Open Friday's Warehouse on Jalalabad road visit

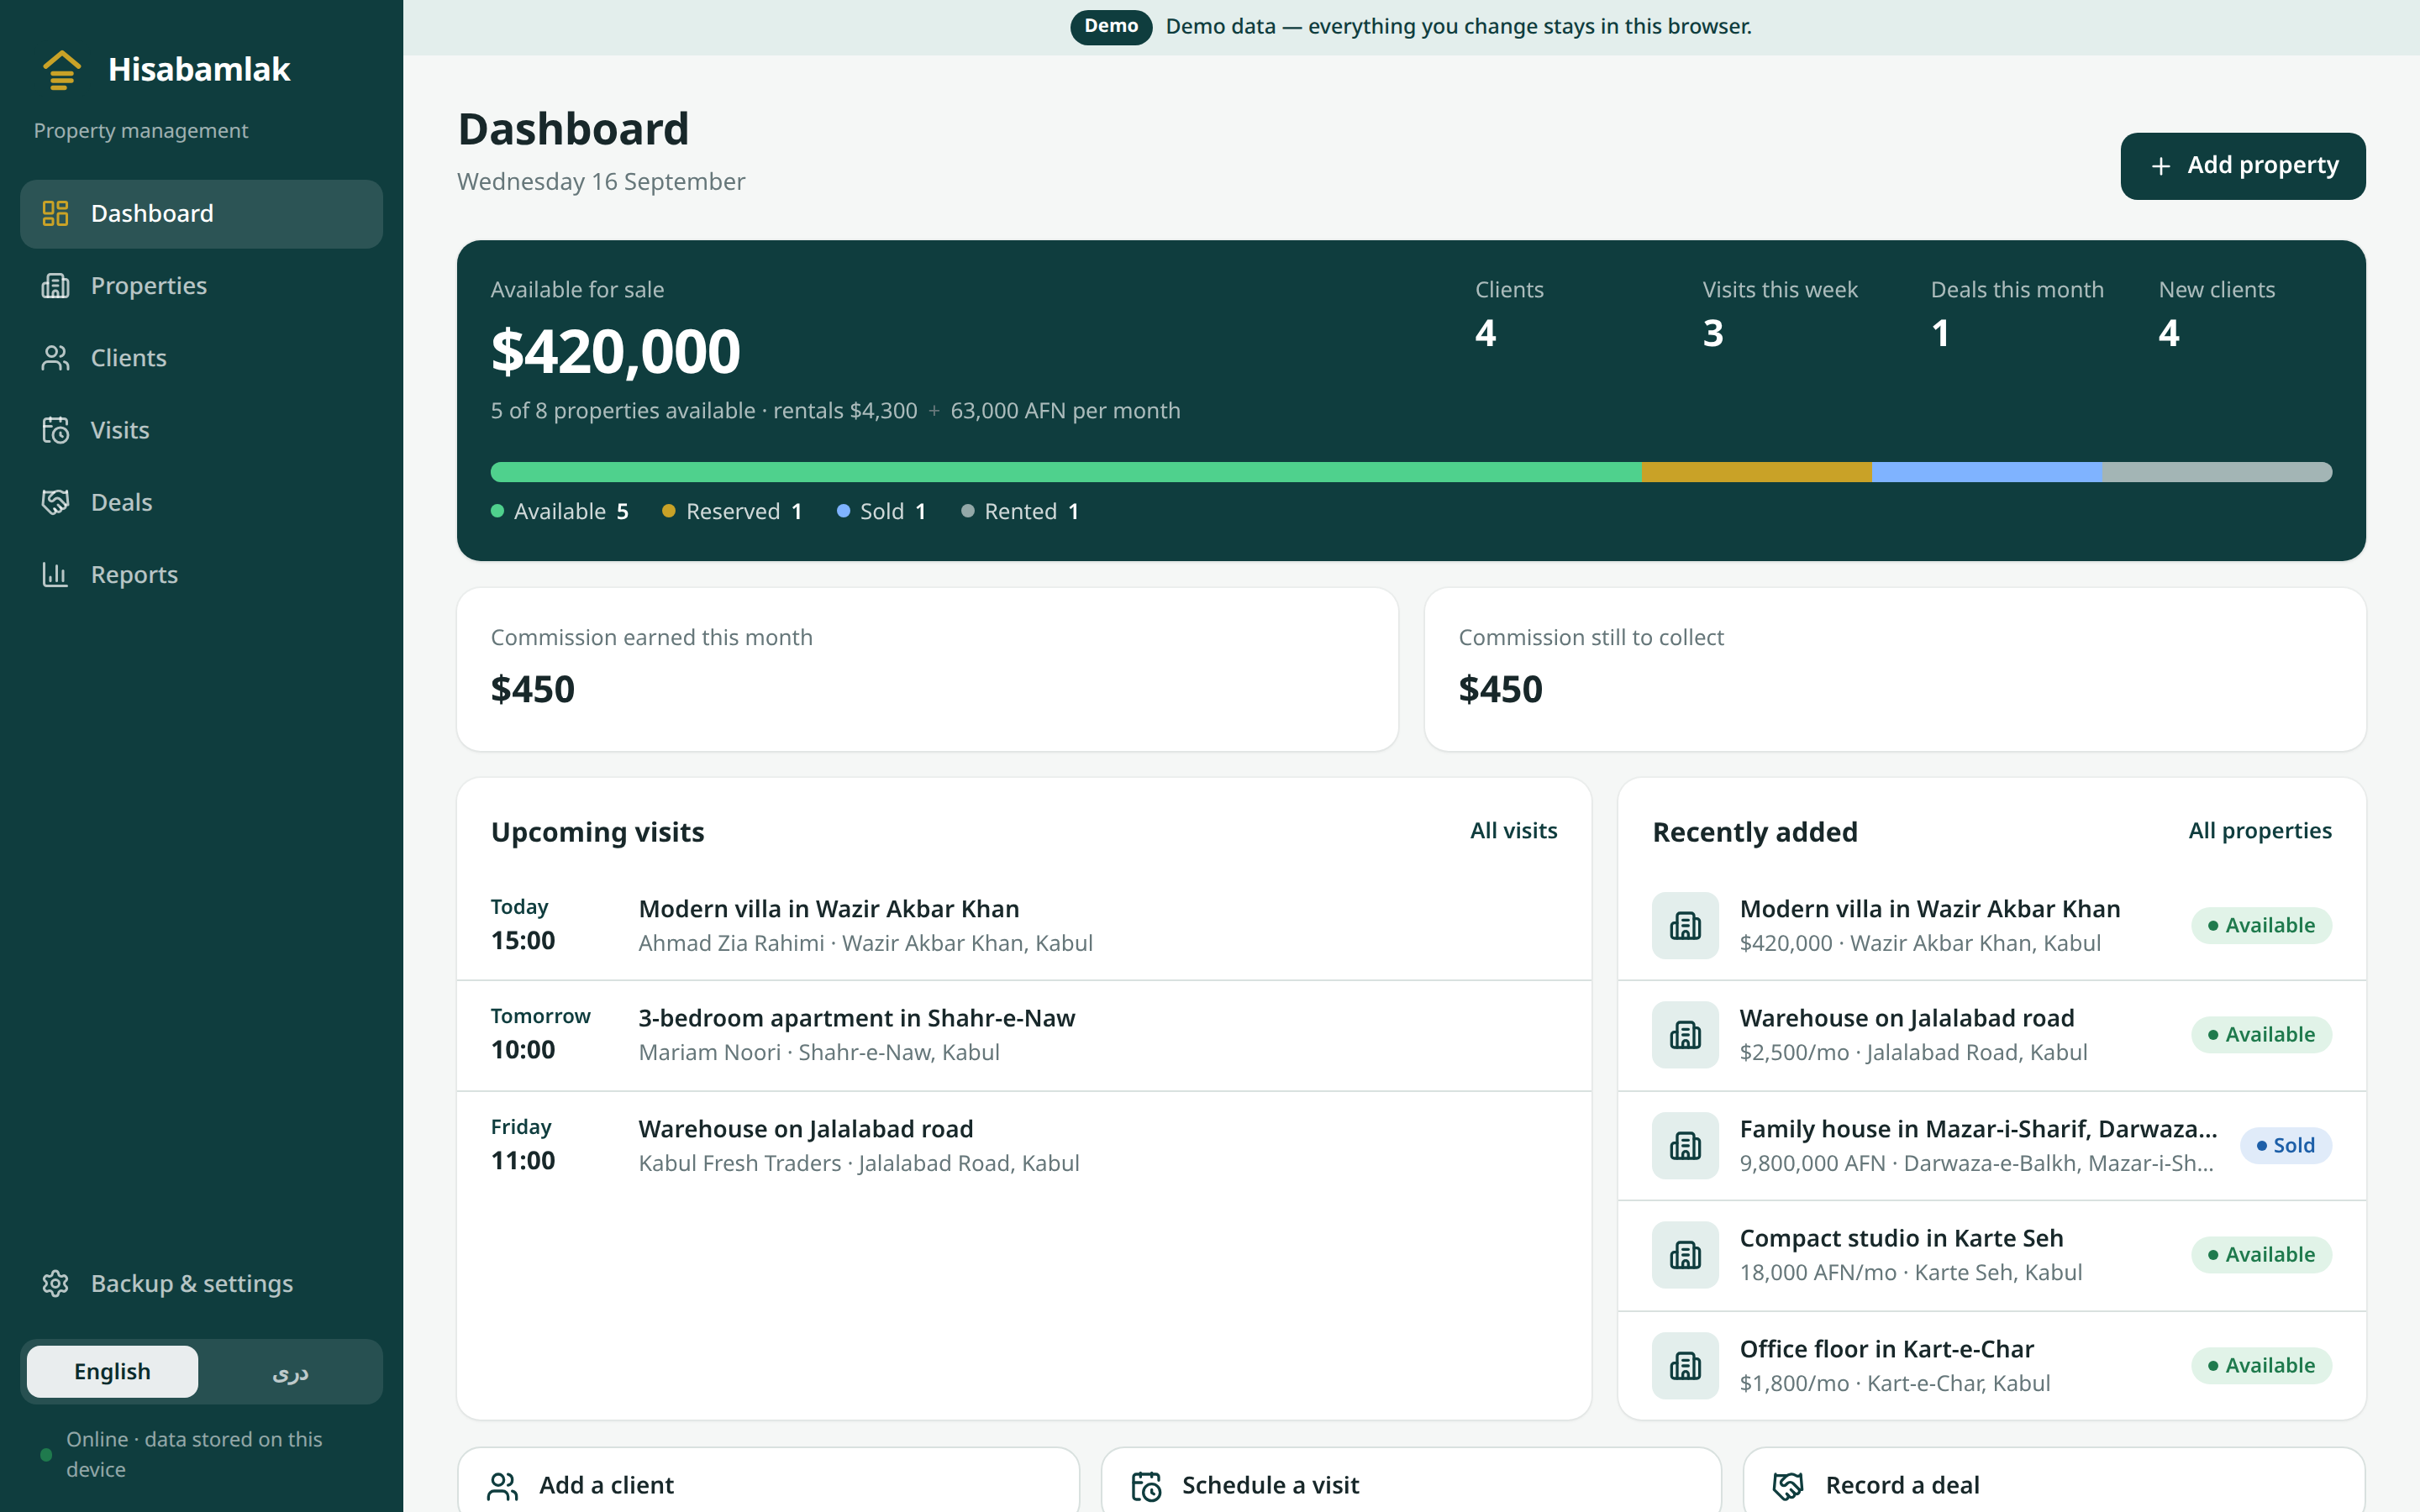click(x=1024, y=1145)
